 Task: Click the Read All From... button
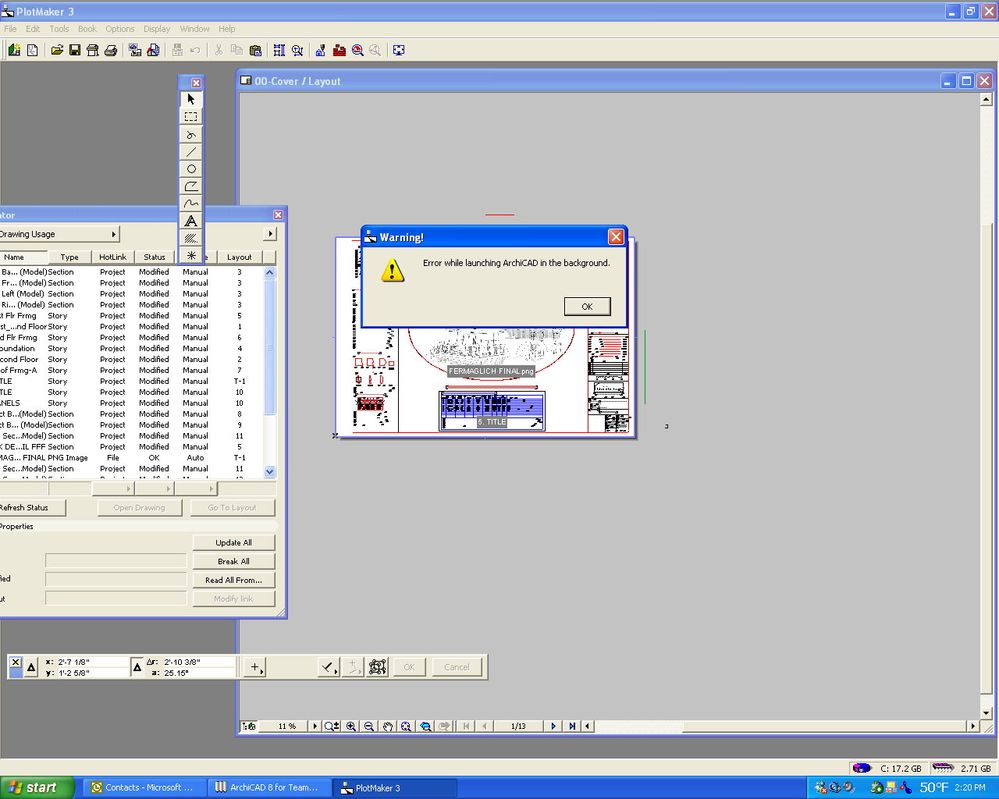coord(233,580)
